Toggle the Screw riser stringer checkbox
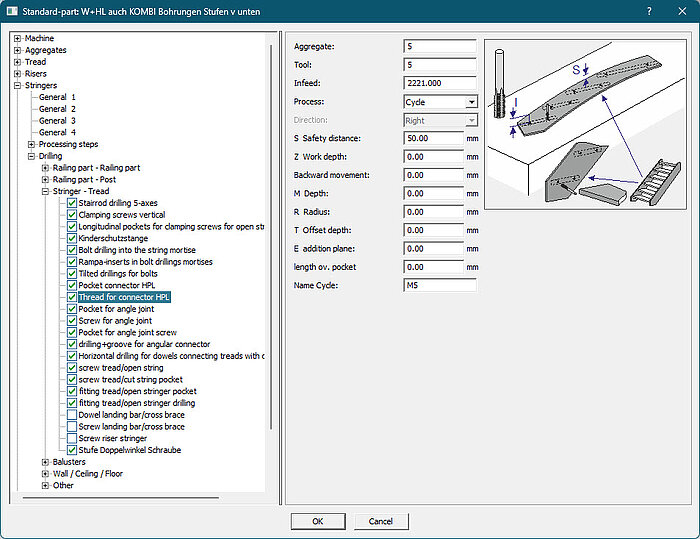Image resolution: width=700 pixels, height=539 pixels. coord(71,439)
